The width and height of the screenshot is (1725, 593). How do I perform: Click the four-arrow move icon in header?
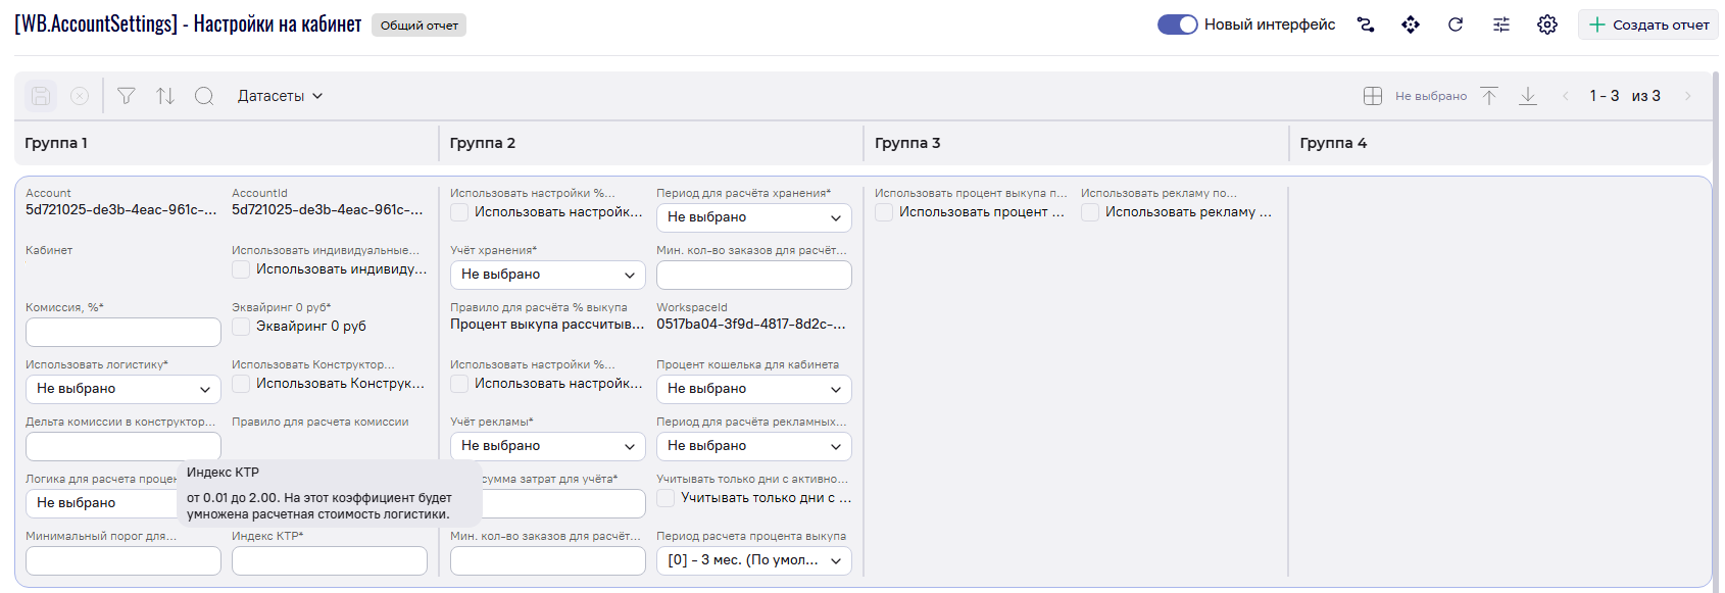[x=1410, y=25]
